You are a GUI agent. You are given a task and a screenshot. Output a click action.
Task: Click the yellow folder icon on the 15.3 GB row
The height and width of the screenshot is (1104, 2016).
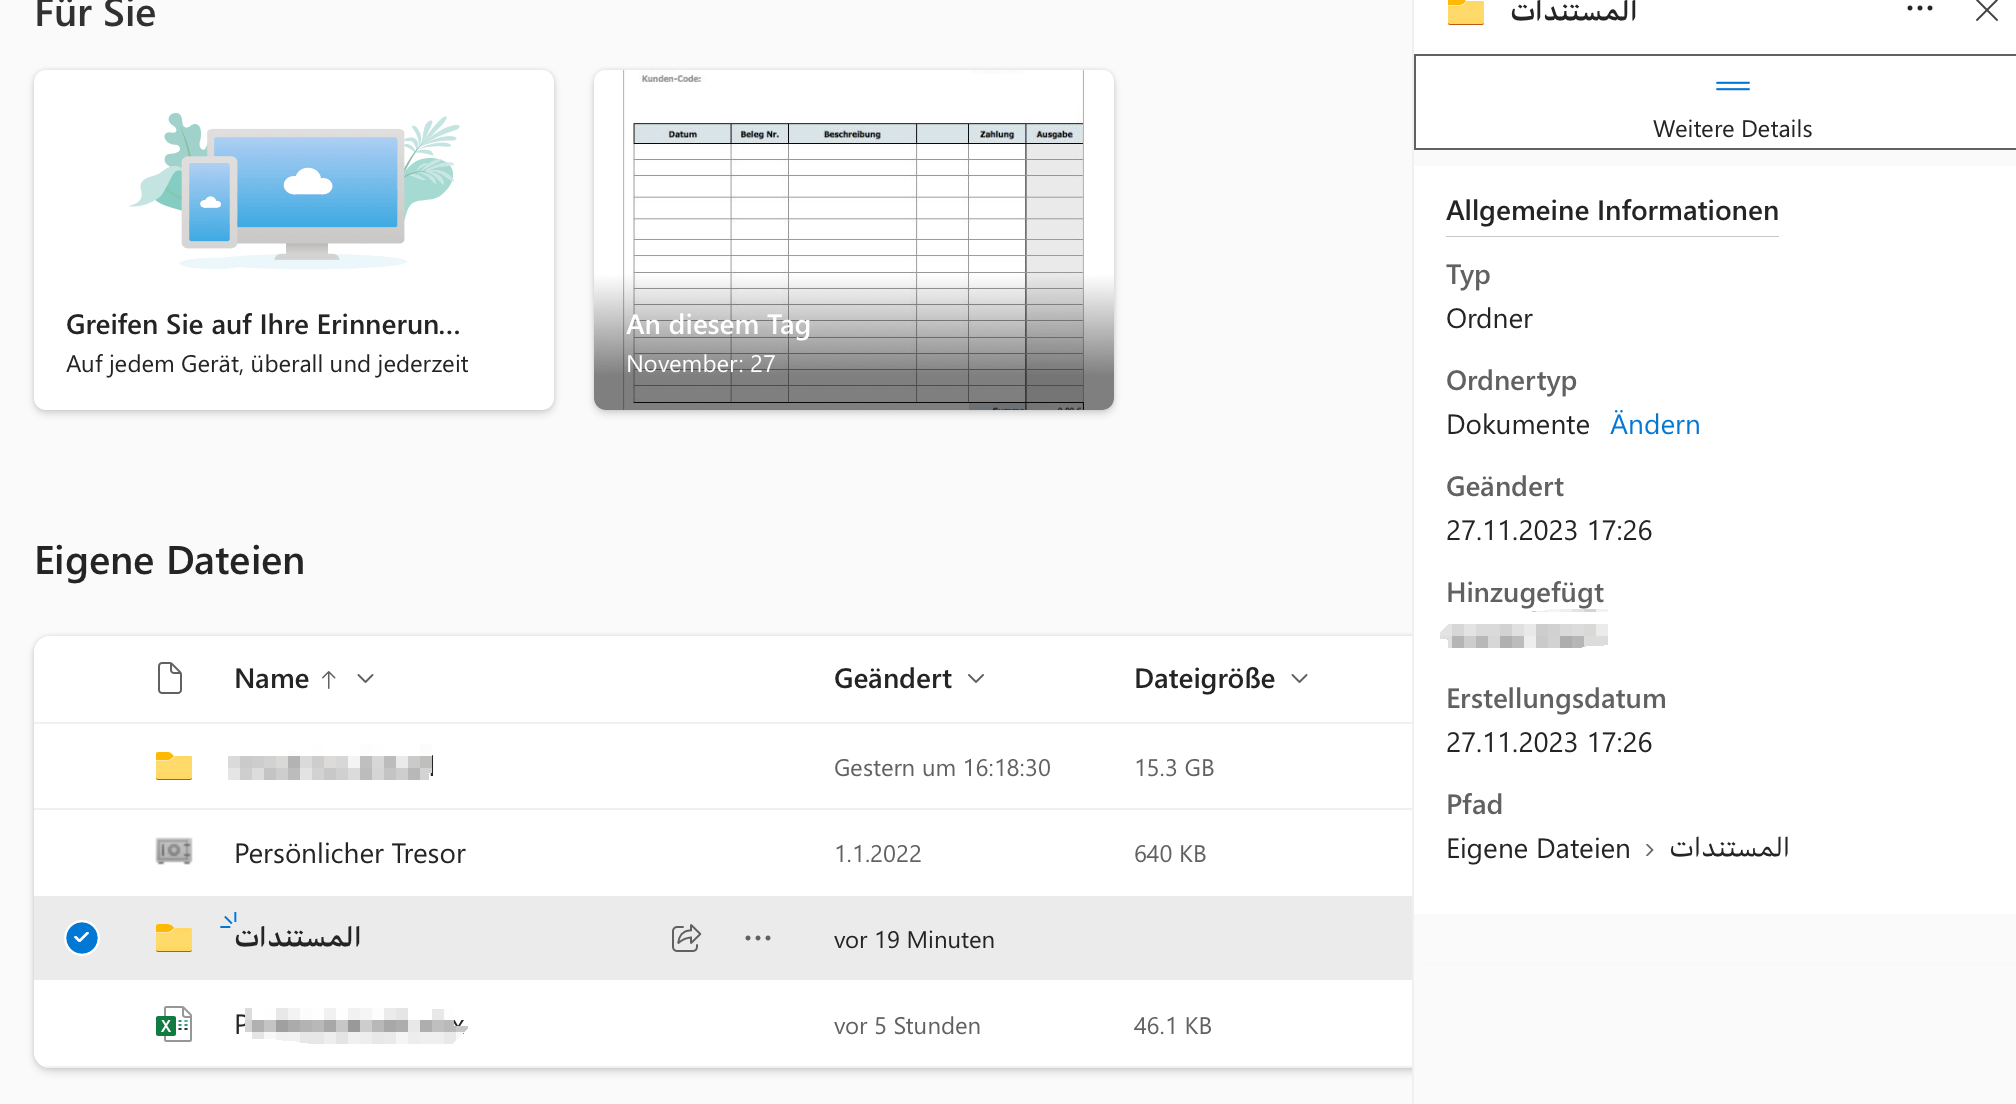174,767
